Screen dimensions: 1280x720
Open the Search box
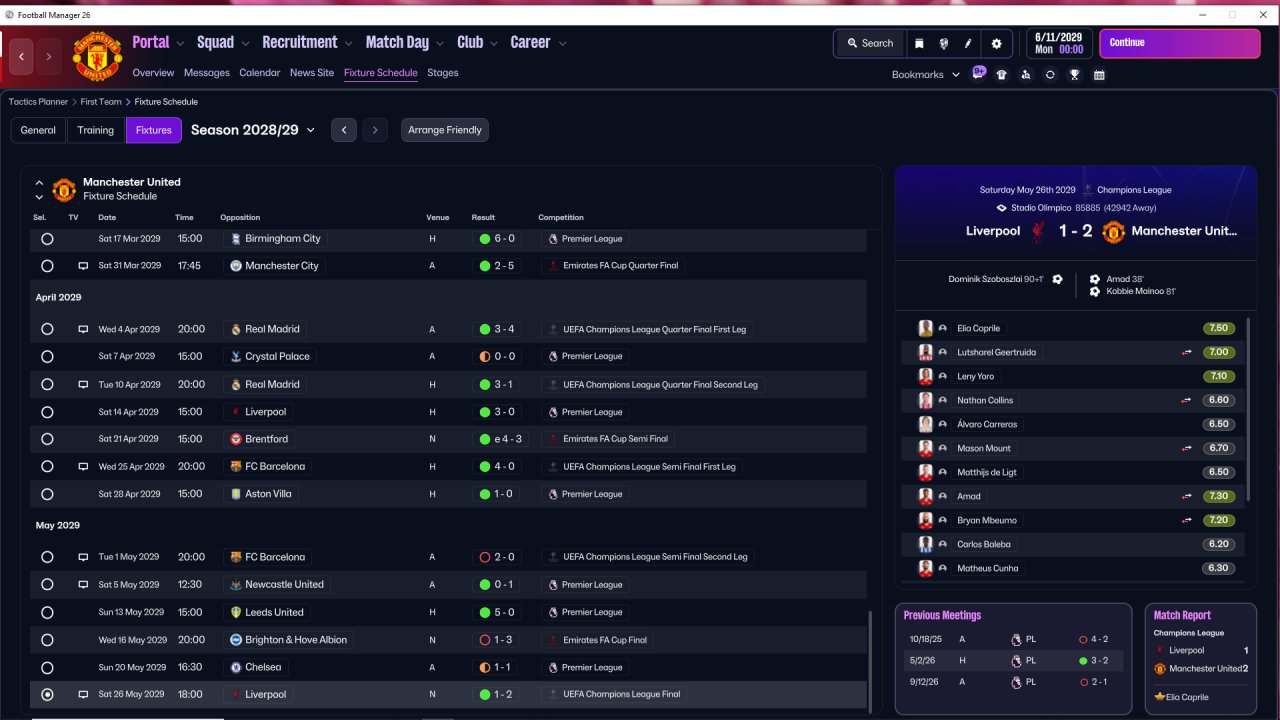click(x=870, y=43)
